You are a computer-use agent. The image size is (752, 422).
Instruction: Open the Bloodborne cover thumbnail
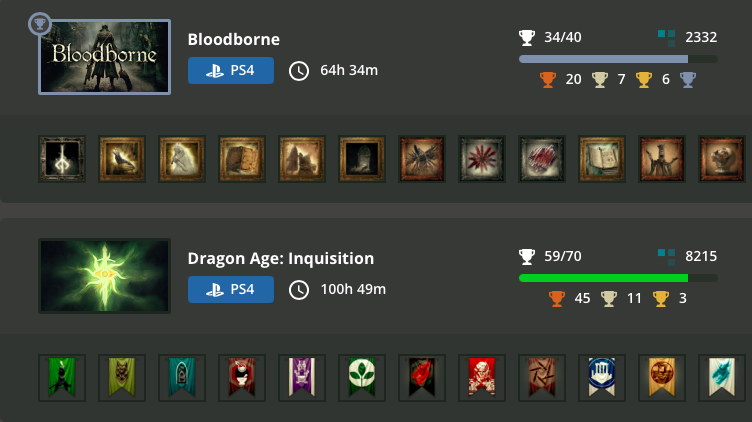[104, 57]
